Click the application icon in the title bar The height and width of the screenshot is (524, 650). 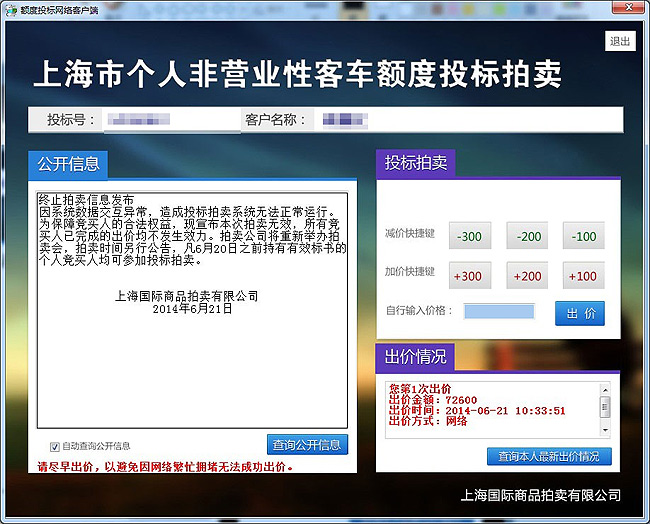tap(9, 8)
